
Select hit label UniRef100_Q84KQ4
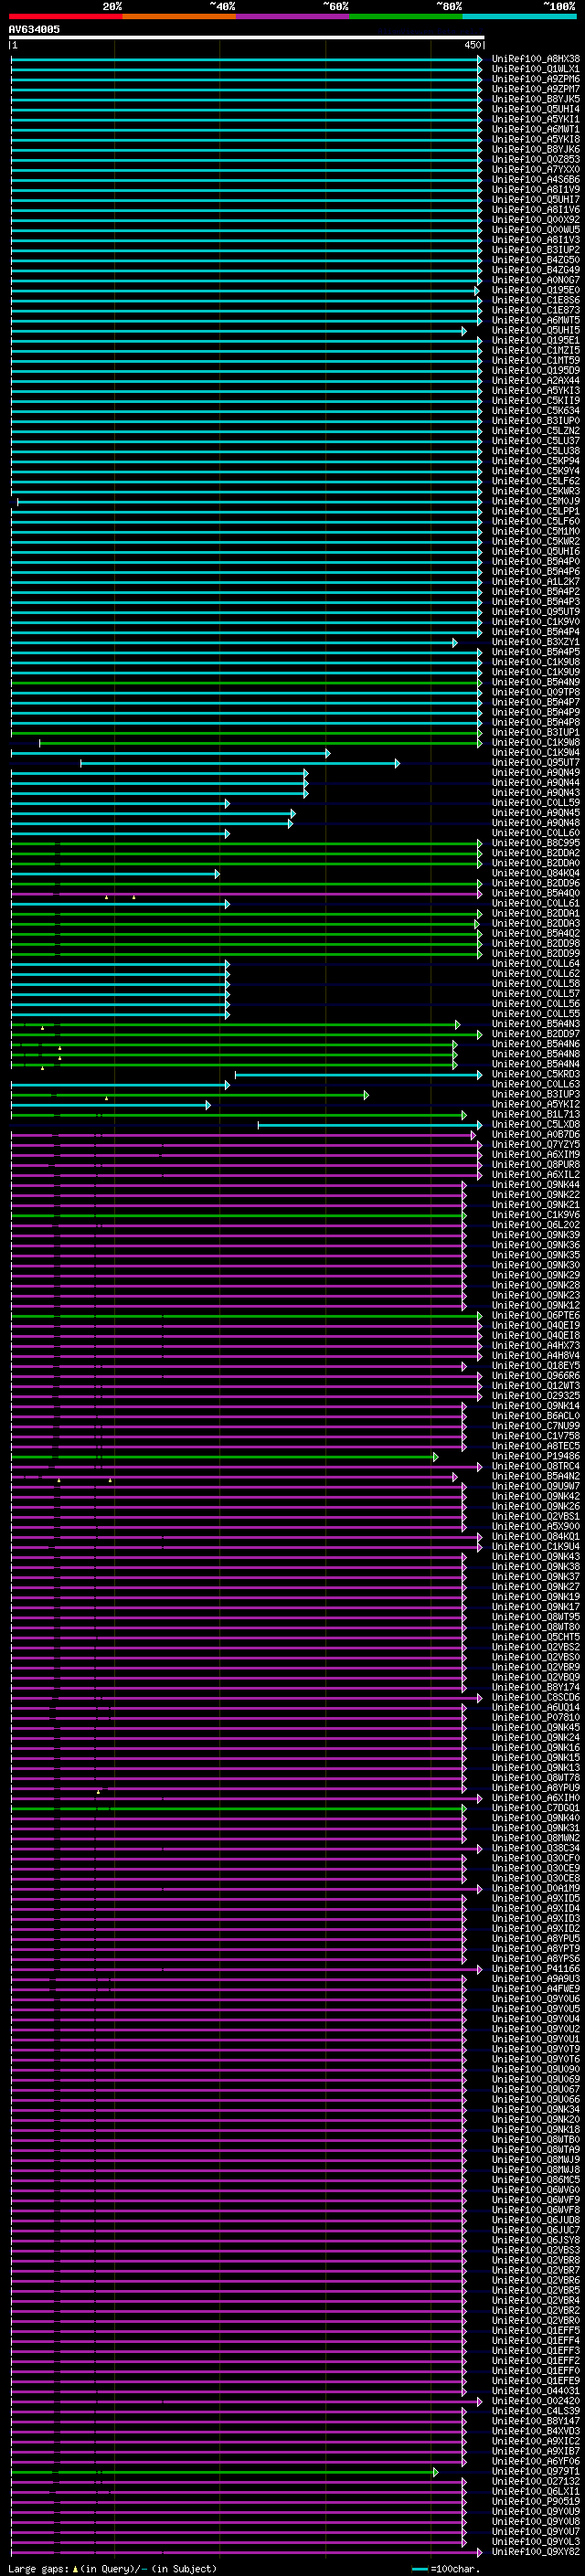pyautogui.click(x=536, y=874)
